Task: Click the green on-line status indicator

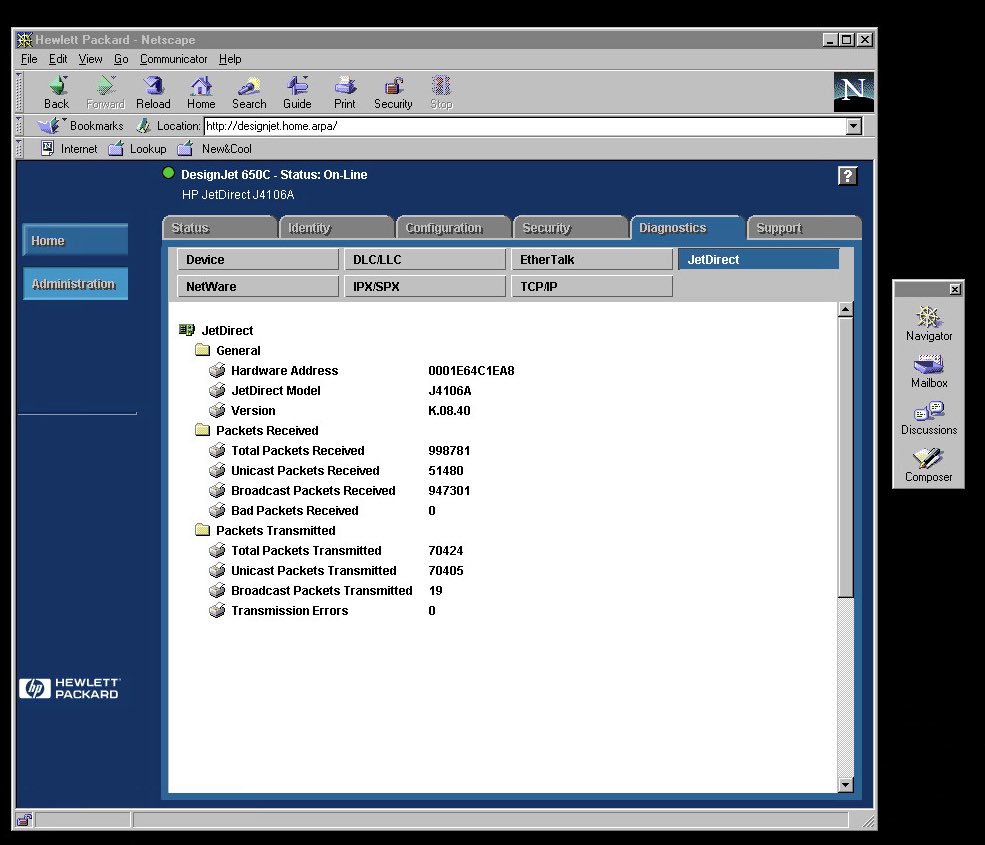Action: pyautogui.click(x=168, y=173)
